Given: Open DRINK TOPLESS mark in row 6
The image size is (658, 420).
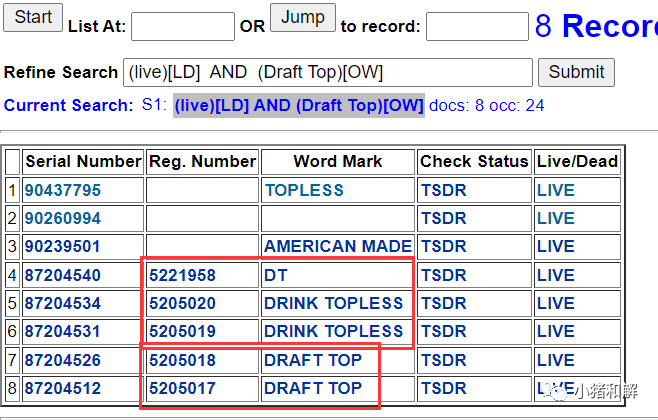Looking at the screenshot, I should 333,332.
